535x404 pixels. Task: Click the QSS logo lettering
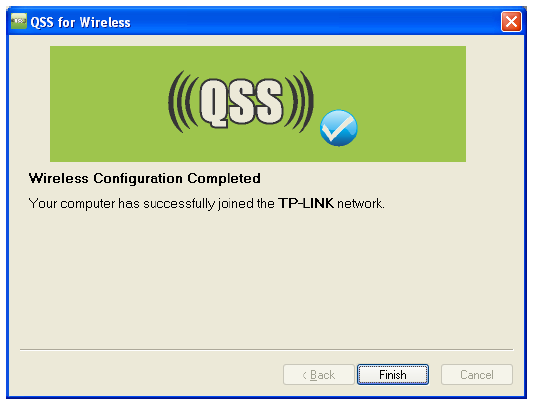pyautogui.click(x=241, y=102)
